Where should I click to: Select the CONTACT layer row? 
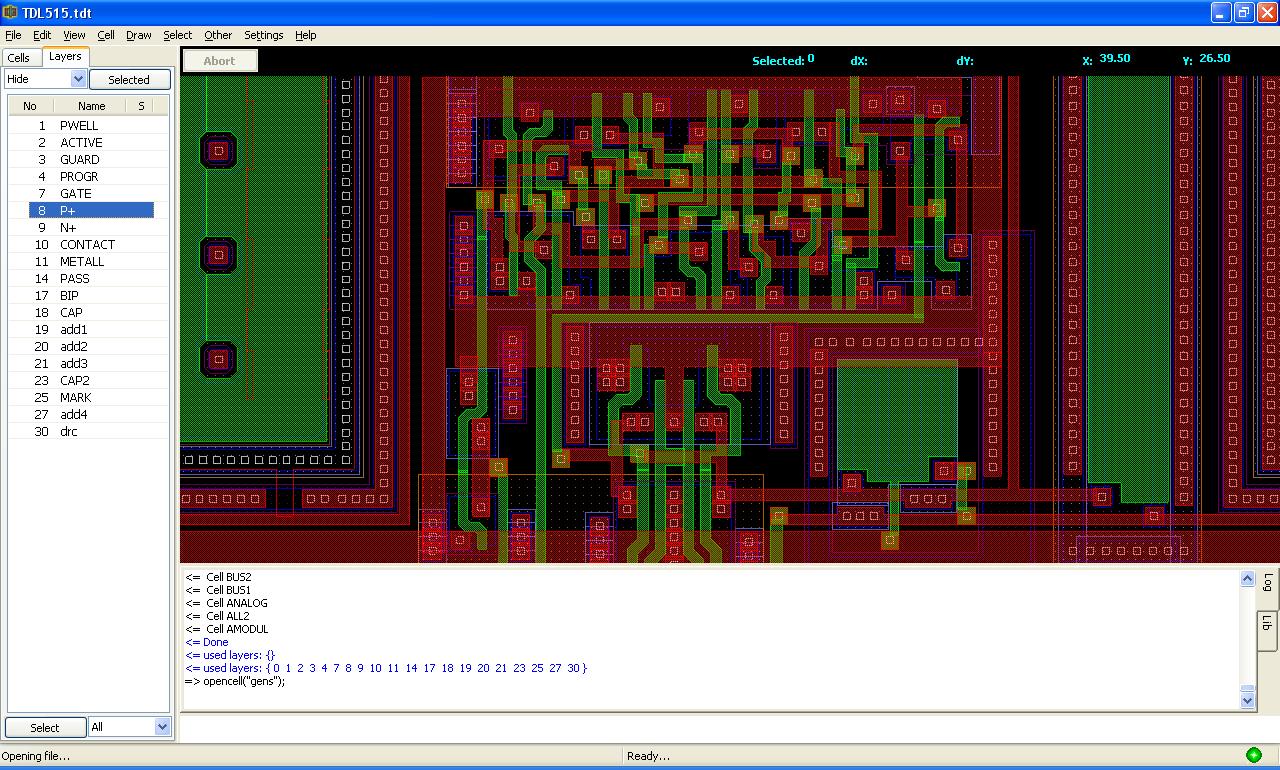90,245
